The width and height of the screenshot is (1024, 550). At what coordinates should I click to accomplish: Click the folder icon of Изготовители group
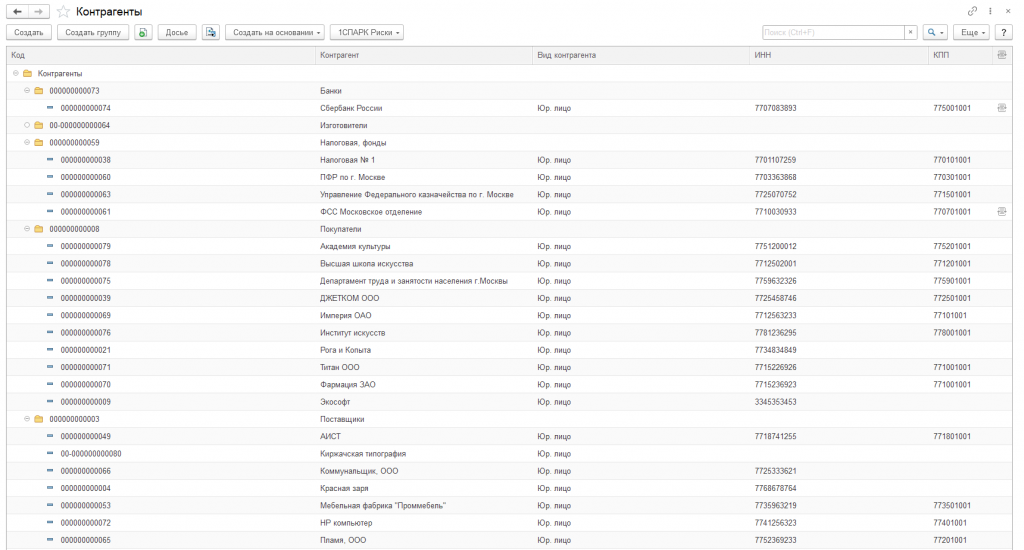pos(39,125)
